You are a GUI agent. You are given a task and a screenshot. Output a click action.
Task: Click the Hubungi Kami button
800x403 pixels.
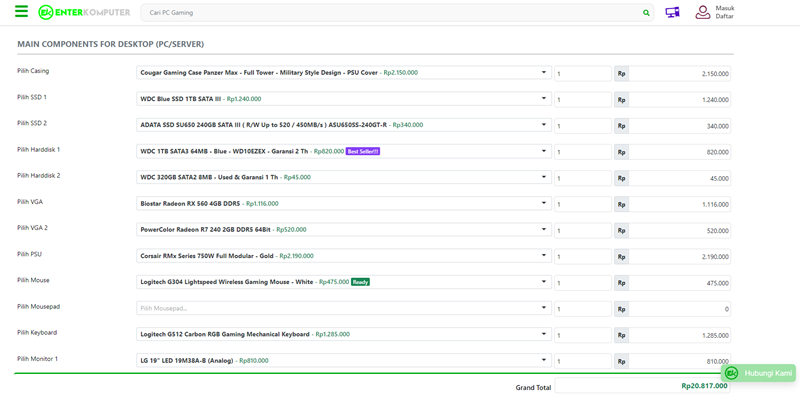(x=767, y=373)
